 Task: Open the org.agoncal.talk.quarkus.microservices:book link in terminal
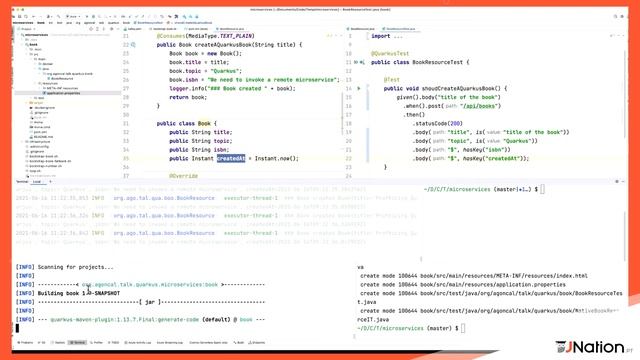point(150,284)
